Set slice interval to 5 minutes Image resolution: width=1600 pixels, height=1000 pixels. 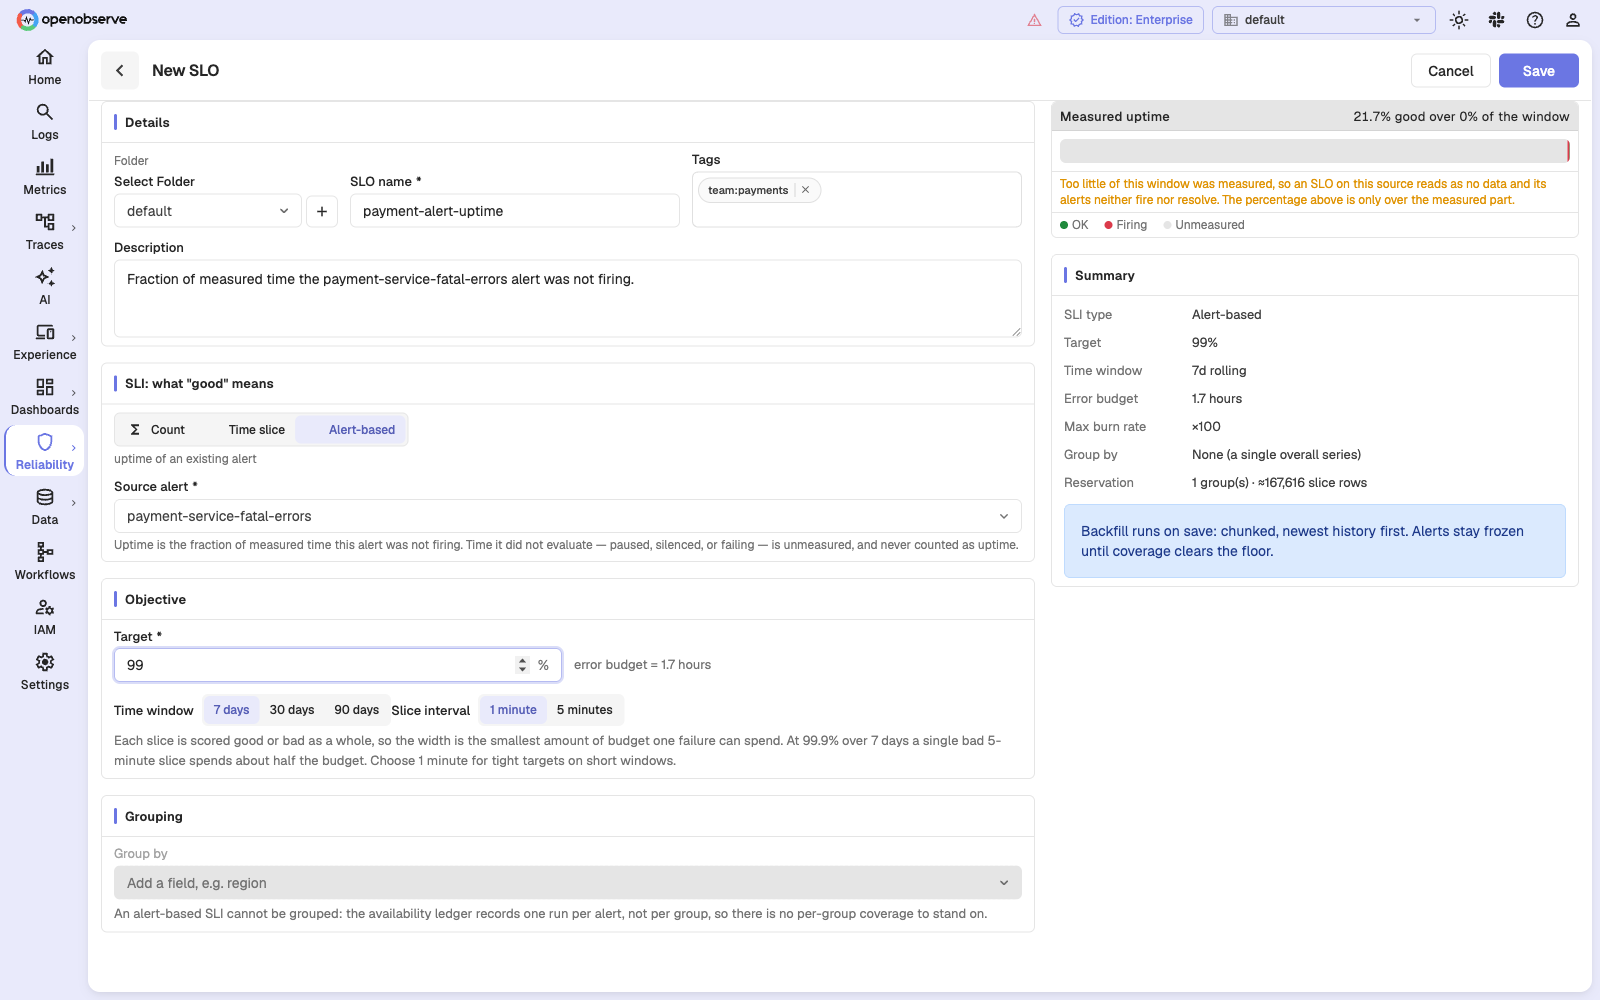pyautogui.click(x=585, y=710)
